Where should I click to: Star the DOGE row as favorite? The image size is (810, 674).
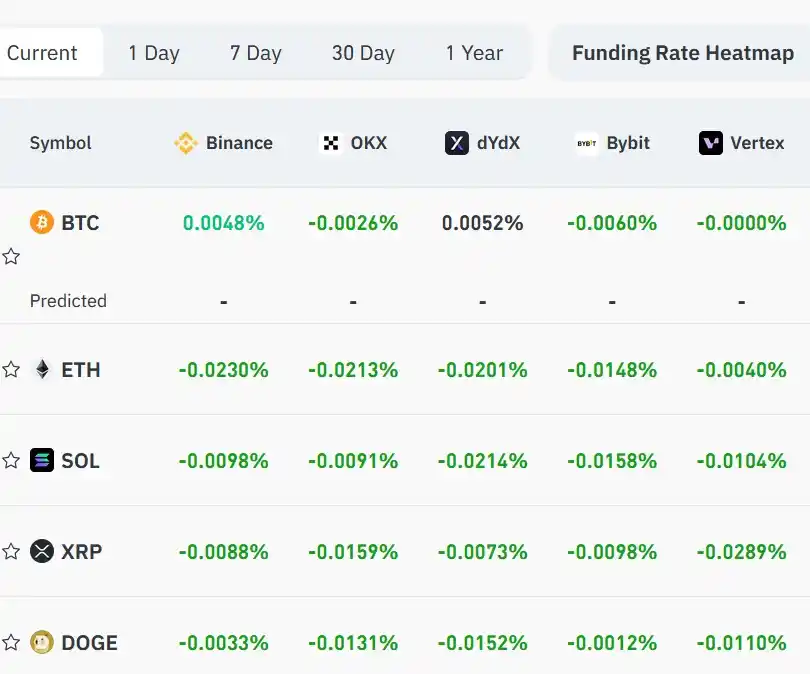12,642
